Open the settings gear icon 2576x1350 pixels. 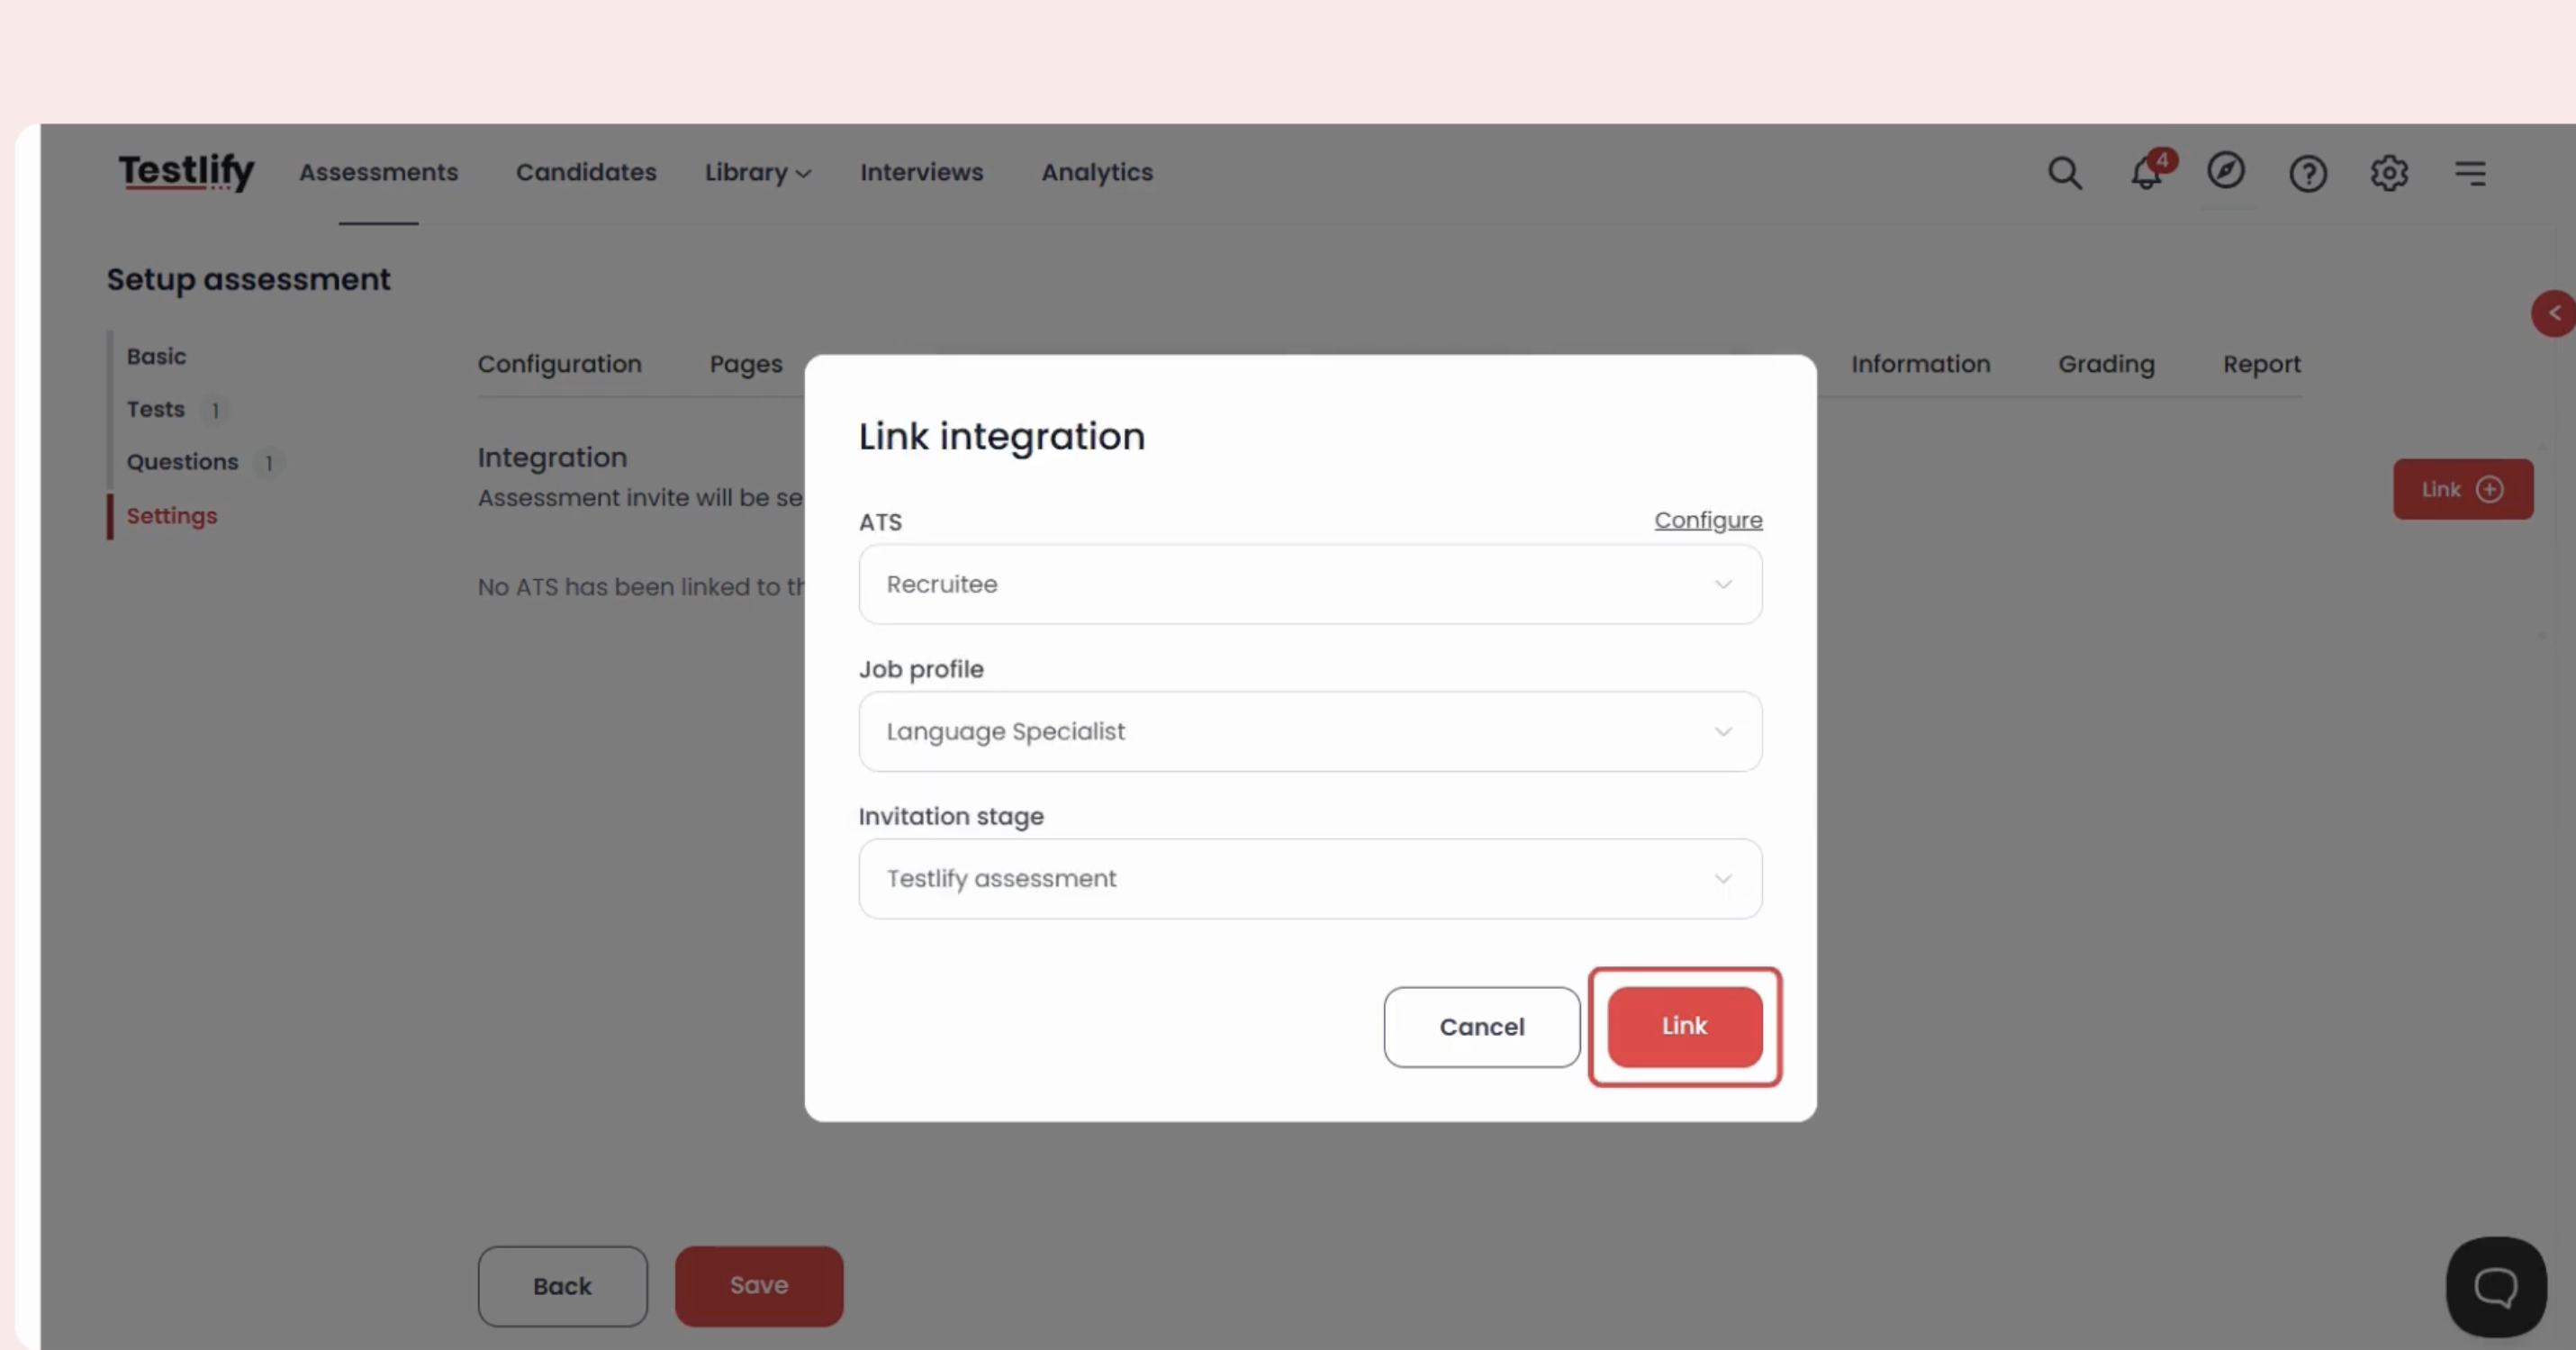coord(2389,173)
